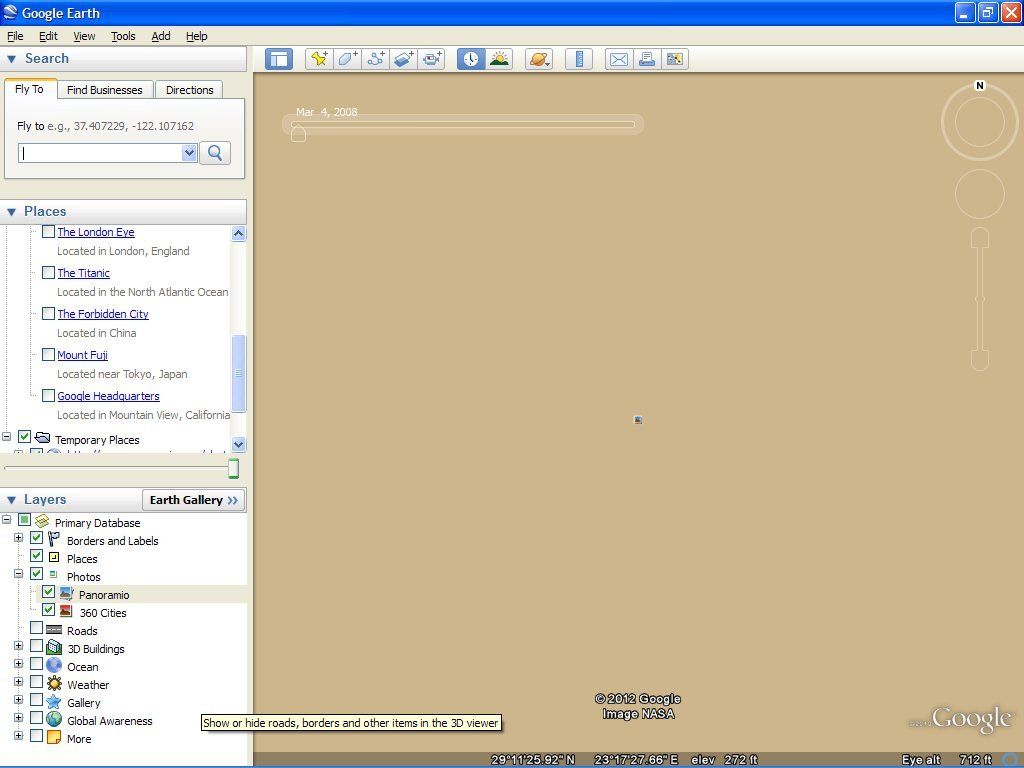Toggle the sidebar panel button
1024x768 pixels.
tap(279, 59)
